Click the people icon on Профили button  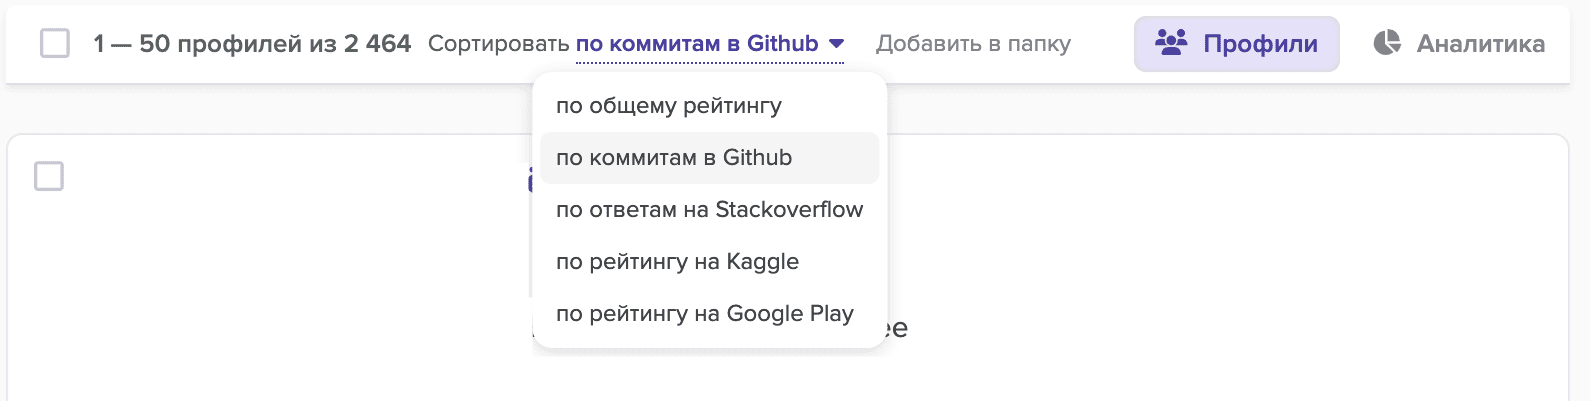[1171, 43]
